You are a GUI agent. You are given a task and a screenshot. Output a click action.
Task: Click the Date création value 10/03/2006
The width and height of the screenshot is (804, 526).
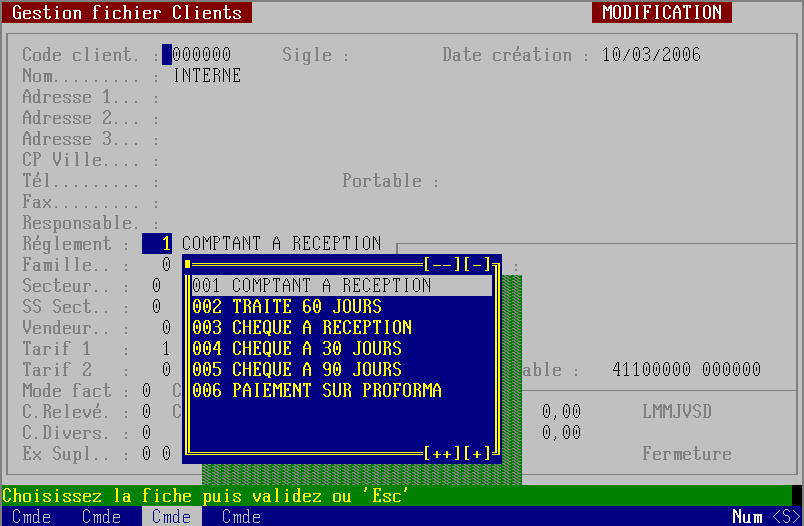point(651,55)
